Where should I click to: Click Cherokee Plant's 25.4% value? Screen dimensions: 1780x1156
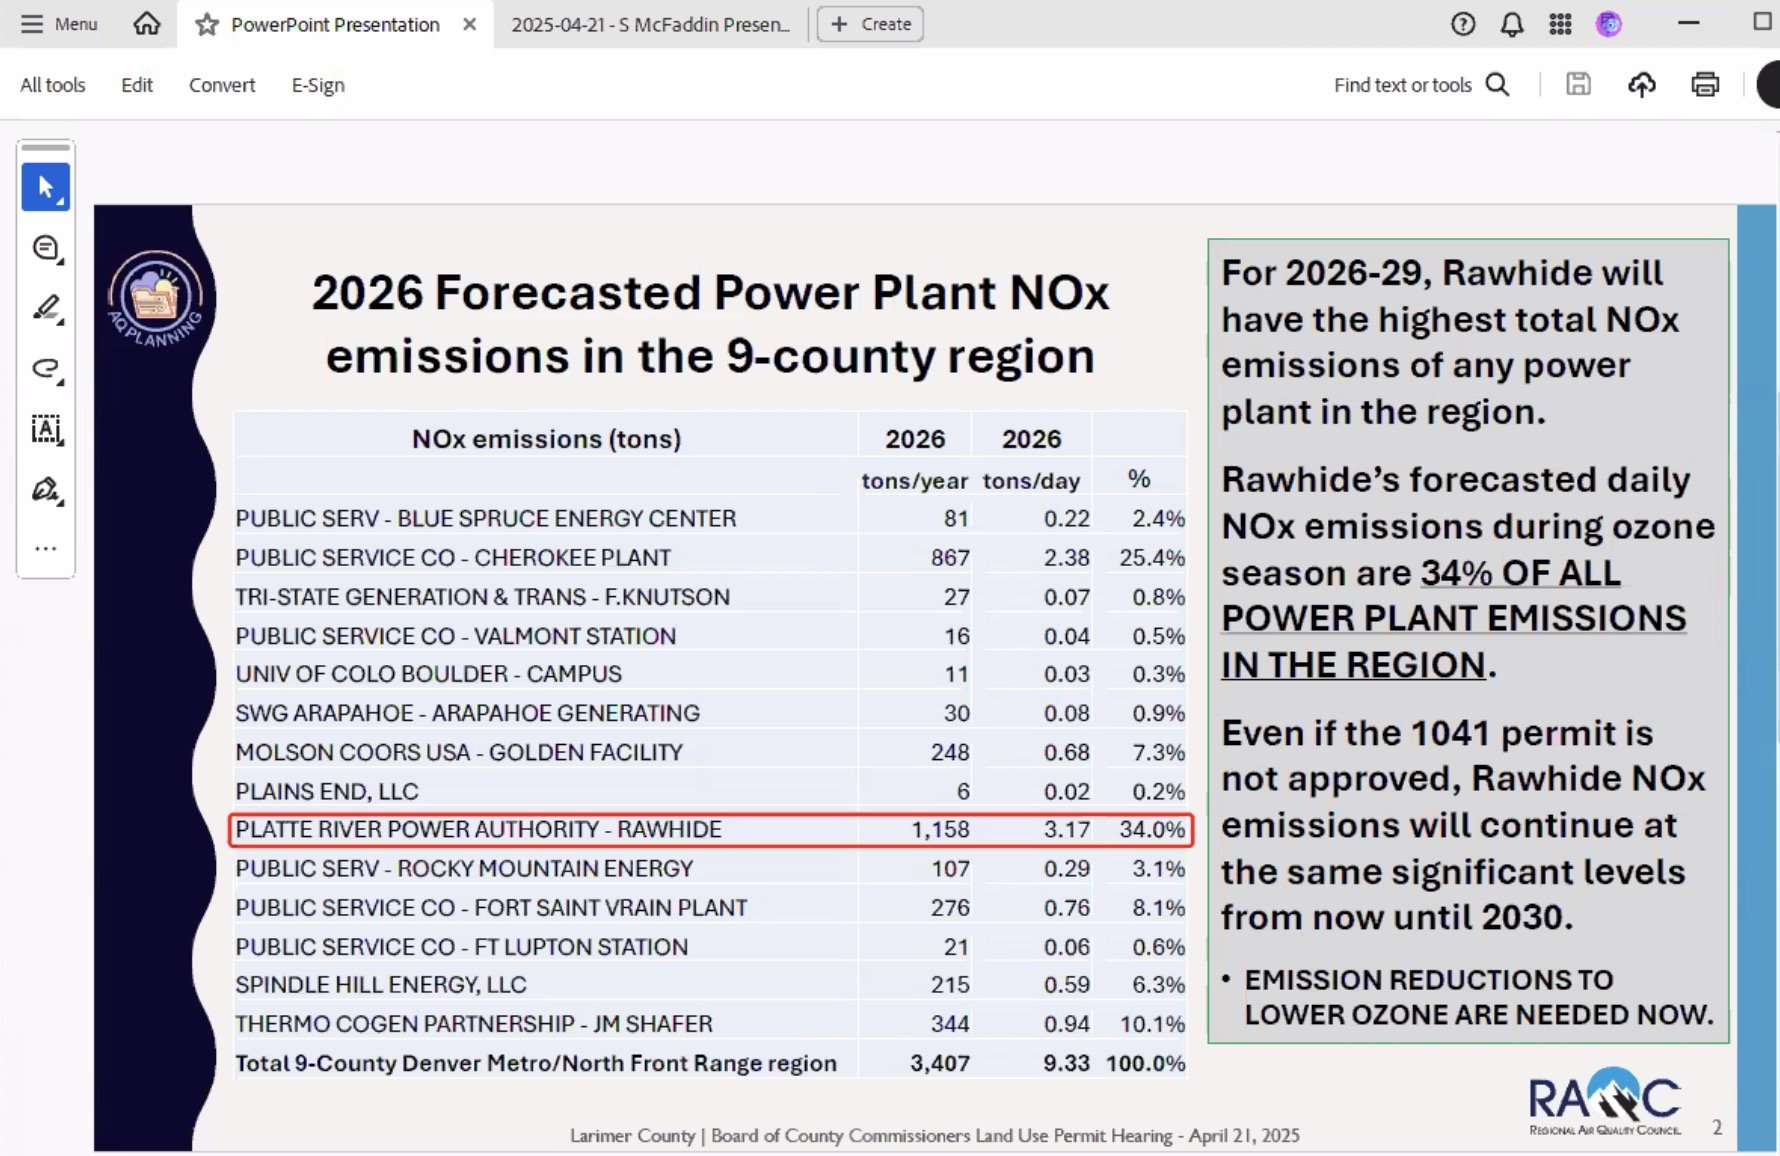pos(1152,557)
